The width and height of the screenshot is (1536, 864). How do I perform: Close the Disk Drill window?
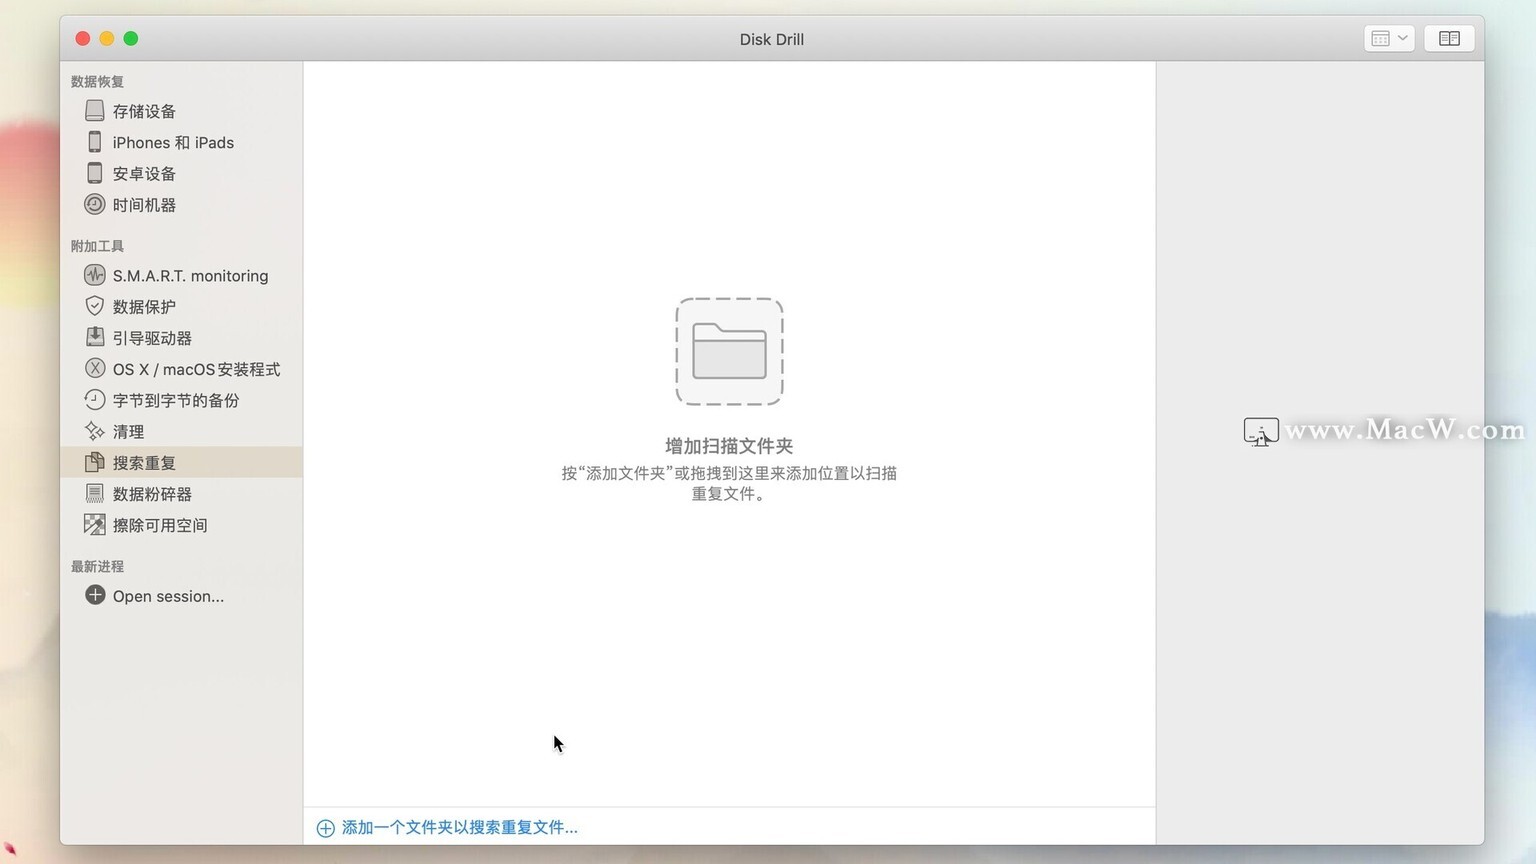pyautogui.click(x=83, y=38)
